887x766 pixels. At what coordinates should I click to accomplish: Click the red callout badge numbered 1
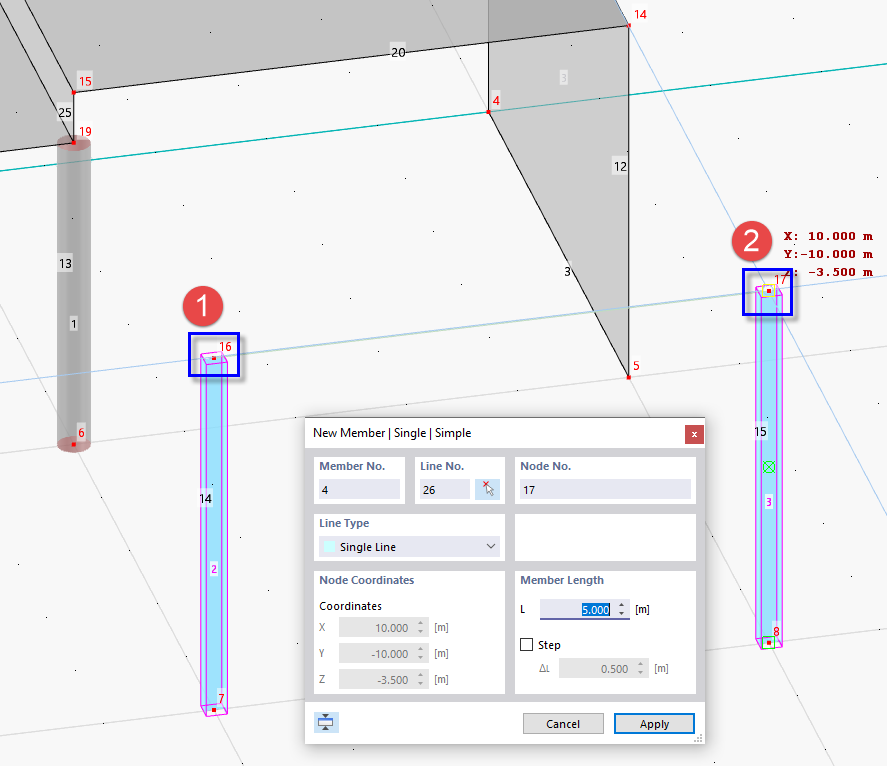pos(204,307)
